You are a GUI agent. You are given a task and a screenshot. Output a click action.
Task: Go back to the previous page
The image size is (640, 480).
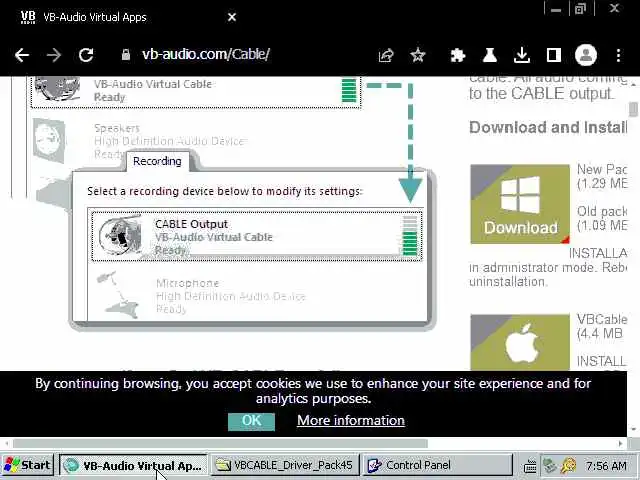pos(22,55)
